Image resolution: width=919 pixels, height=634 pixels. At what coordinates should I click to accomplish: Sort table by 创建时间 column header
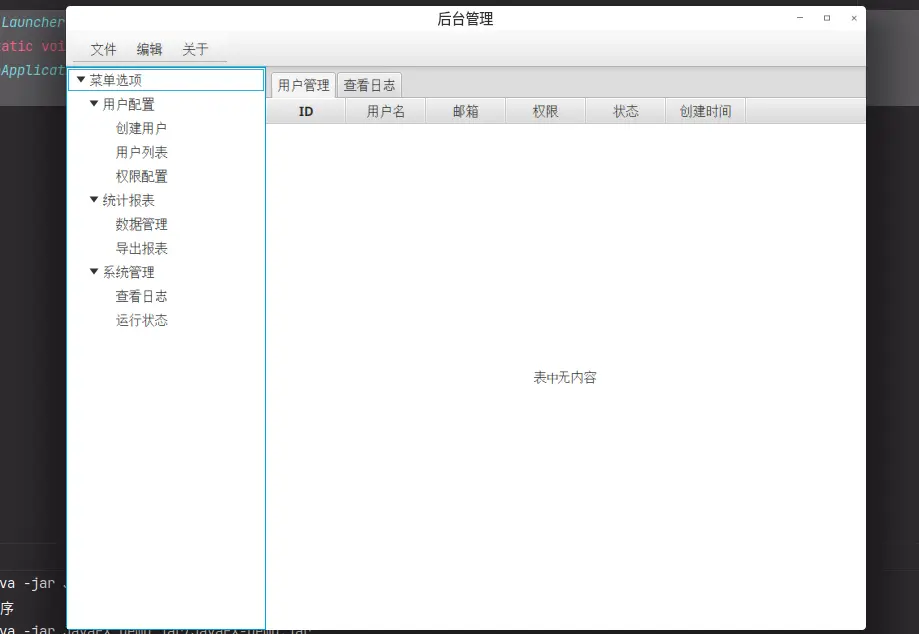point(706,111)
